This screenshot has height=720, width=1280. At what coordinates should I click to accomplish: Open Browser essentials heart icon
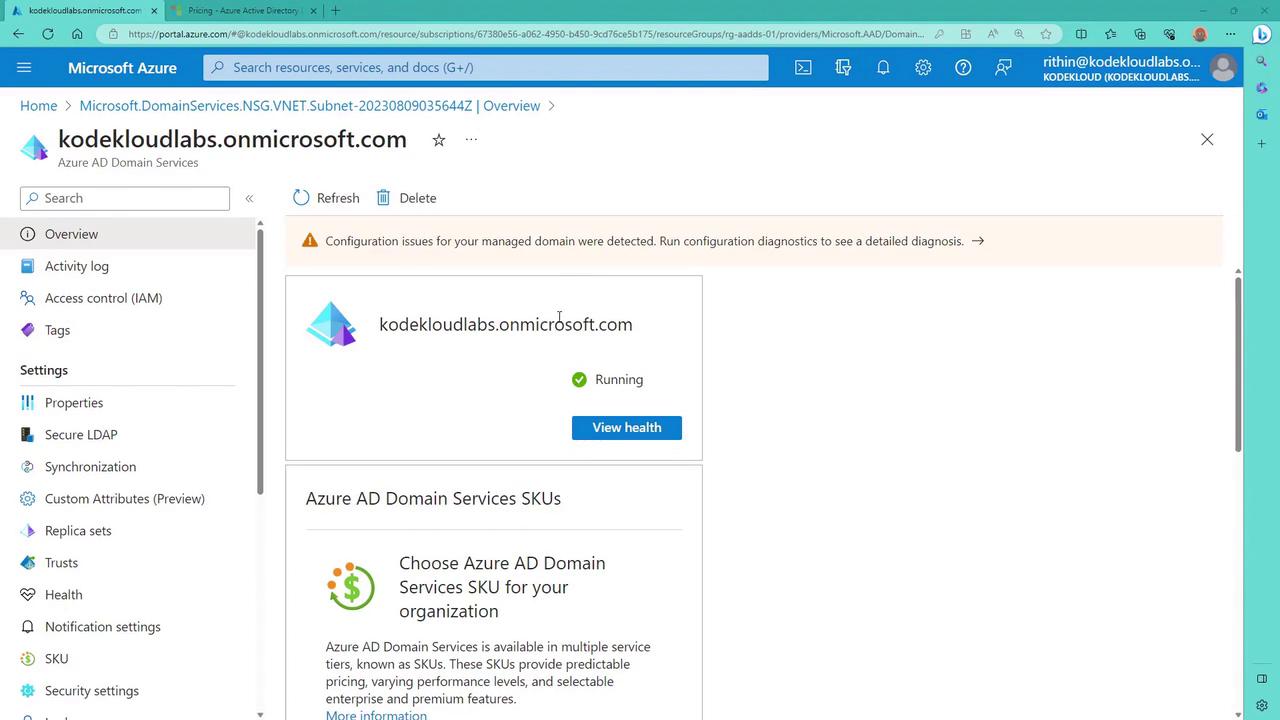pyautogui.click(x=1170, y=34)
